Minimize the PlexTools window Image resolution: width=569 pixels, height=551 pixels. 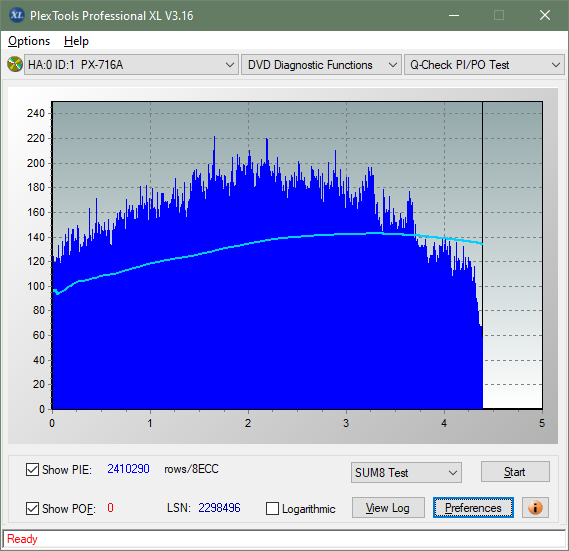[x=454, y=15]
